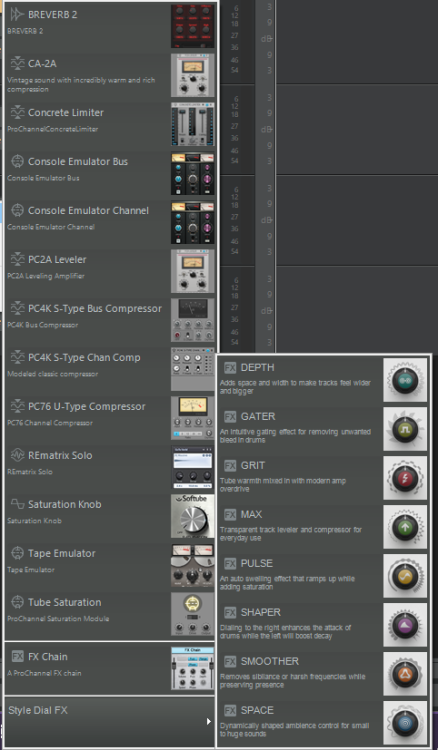Image resolution: width=438 pixels, height=750 pixels.
Task: Click the green MAX dial thumbnail
Action: click(x=405, y=527)
